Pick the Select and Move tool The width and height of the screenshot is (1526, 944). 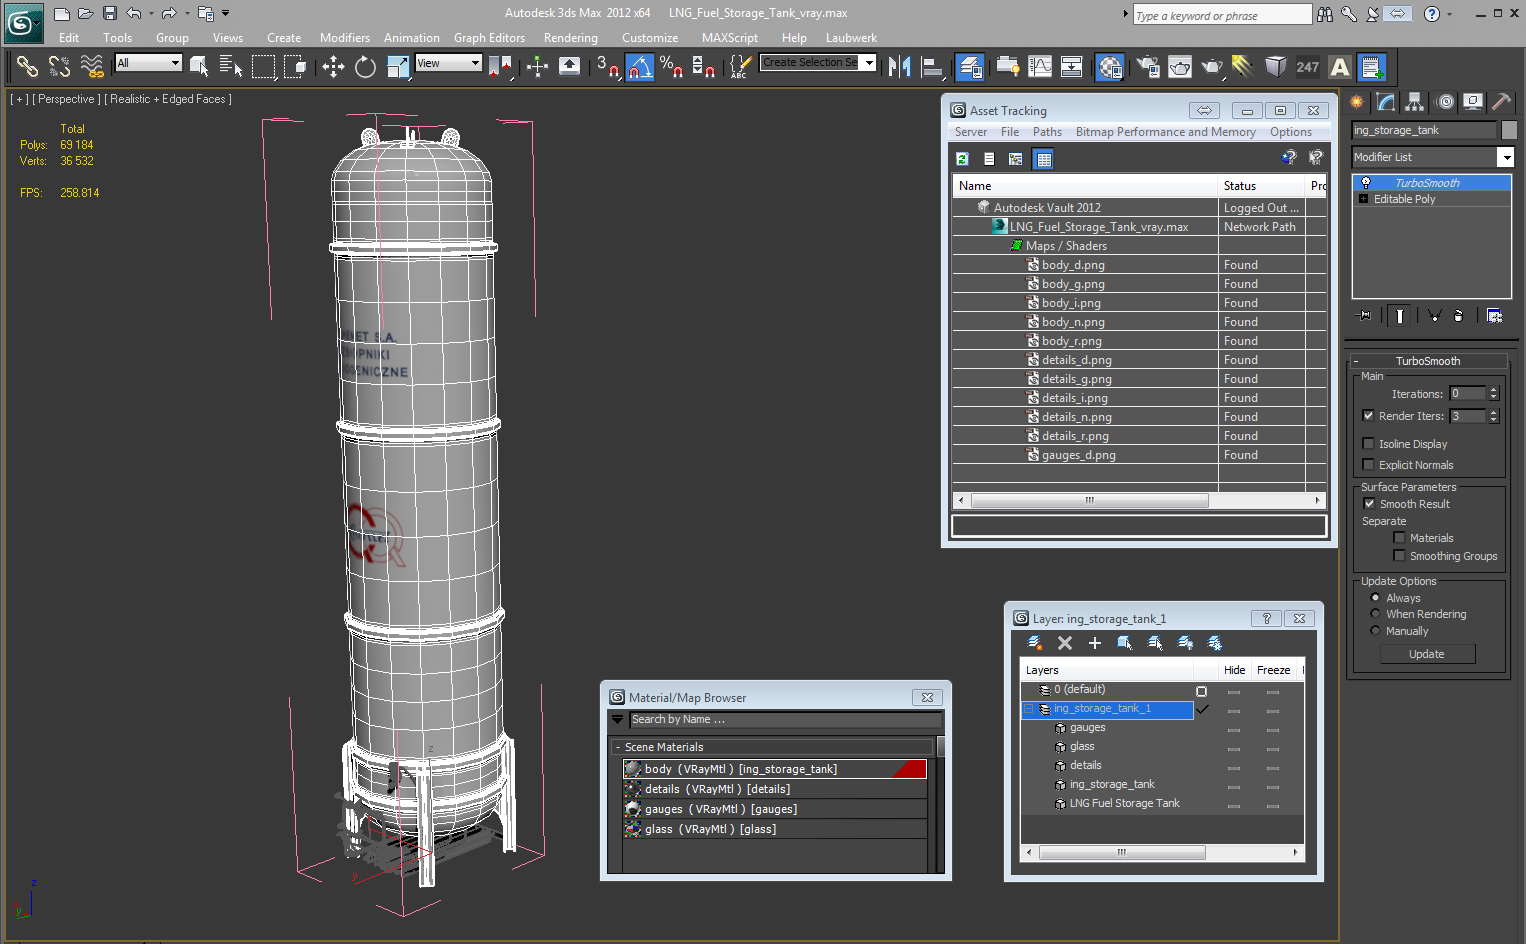click(333, 67)
